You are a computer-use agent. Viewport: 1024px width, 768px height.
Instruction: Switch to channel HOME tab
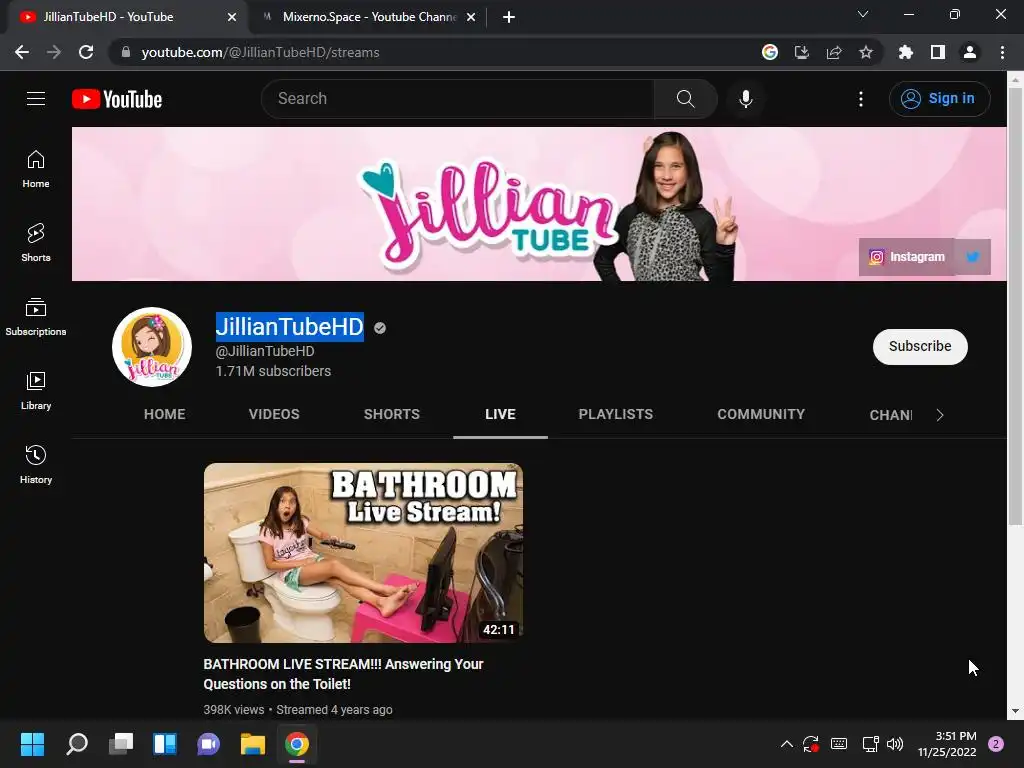[x=165, y=414]
